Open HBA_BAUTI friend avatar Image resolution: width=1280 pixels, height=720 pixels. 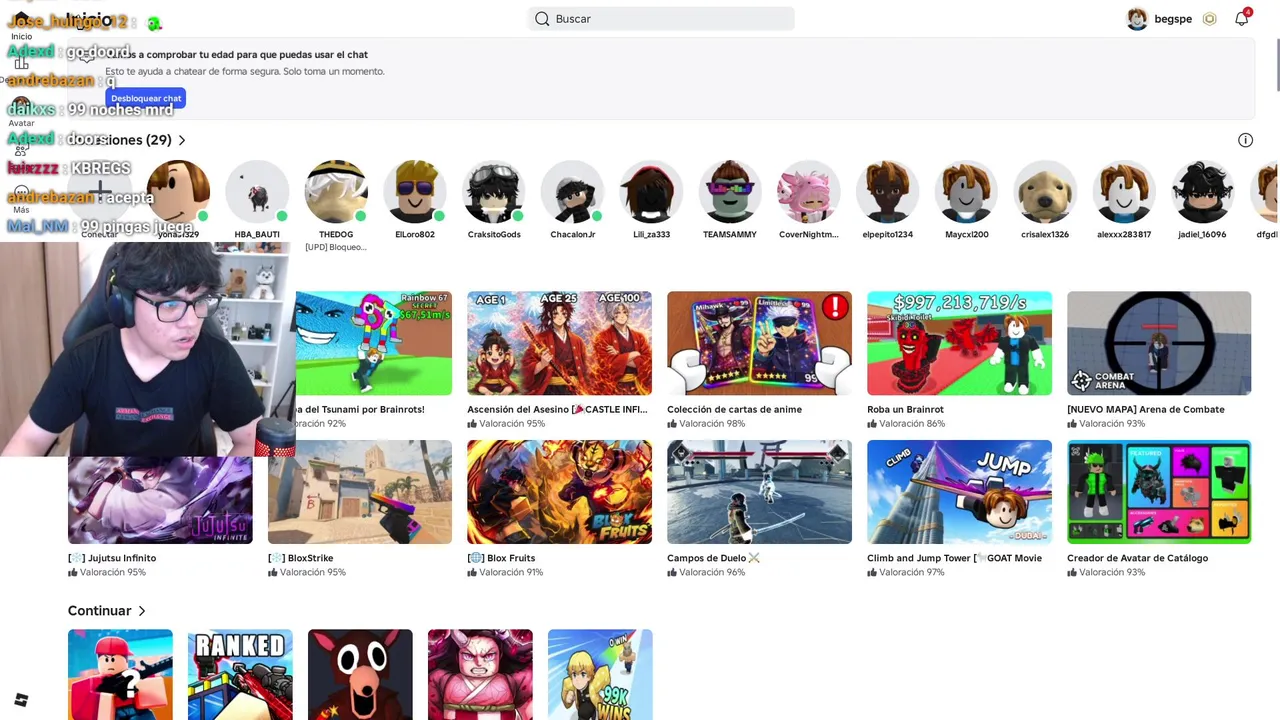(x=257, y=192)
